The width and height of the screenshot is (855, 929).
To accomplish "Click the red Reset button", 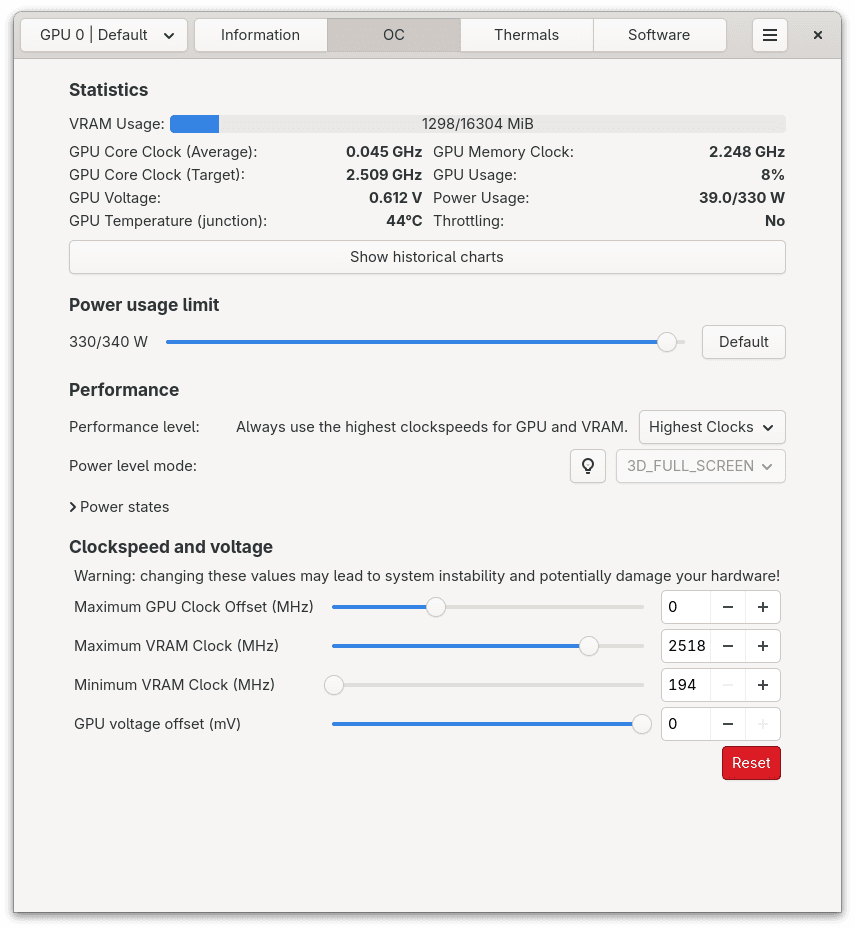I will pos(751,763).
